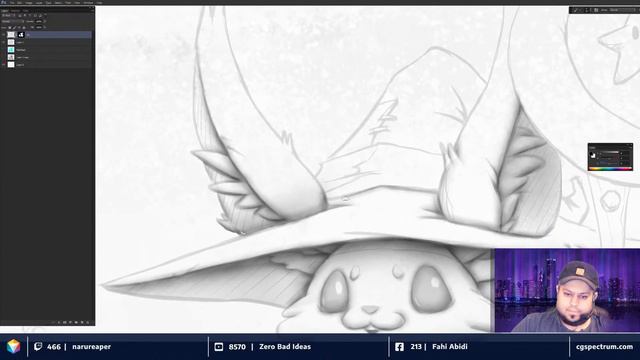Click the Fahi Abidi Facebook name
Screen dimensions: 640x360
450,347
